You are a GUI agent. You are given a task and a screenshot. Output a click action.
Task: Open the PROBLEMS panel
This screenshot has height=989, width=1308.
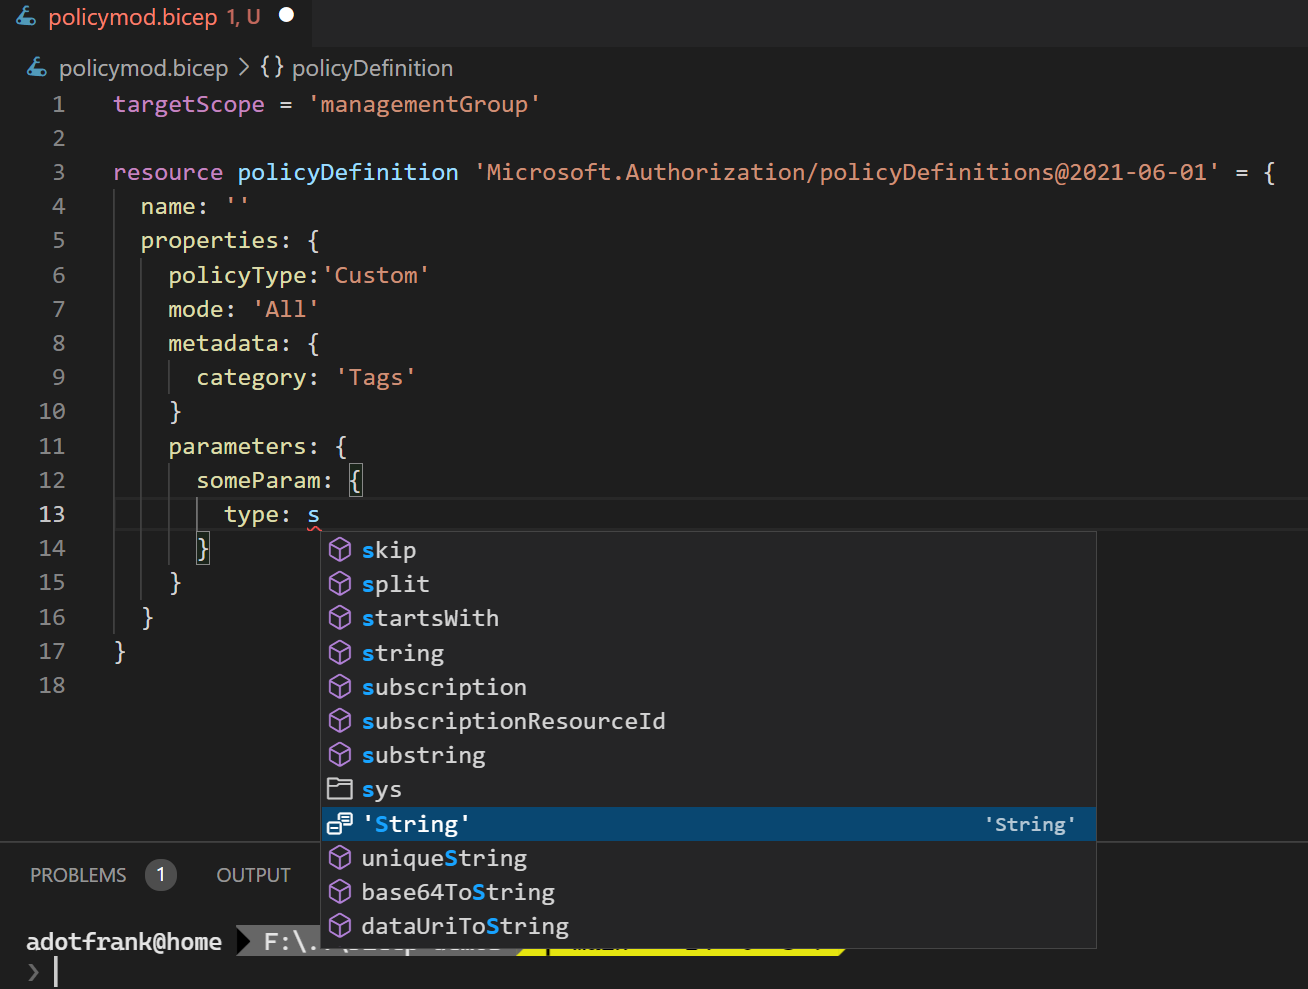[x=78, y=874]
